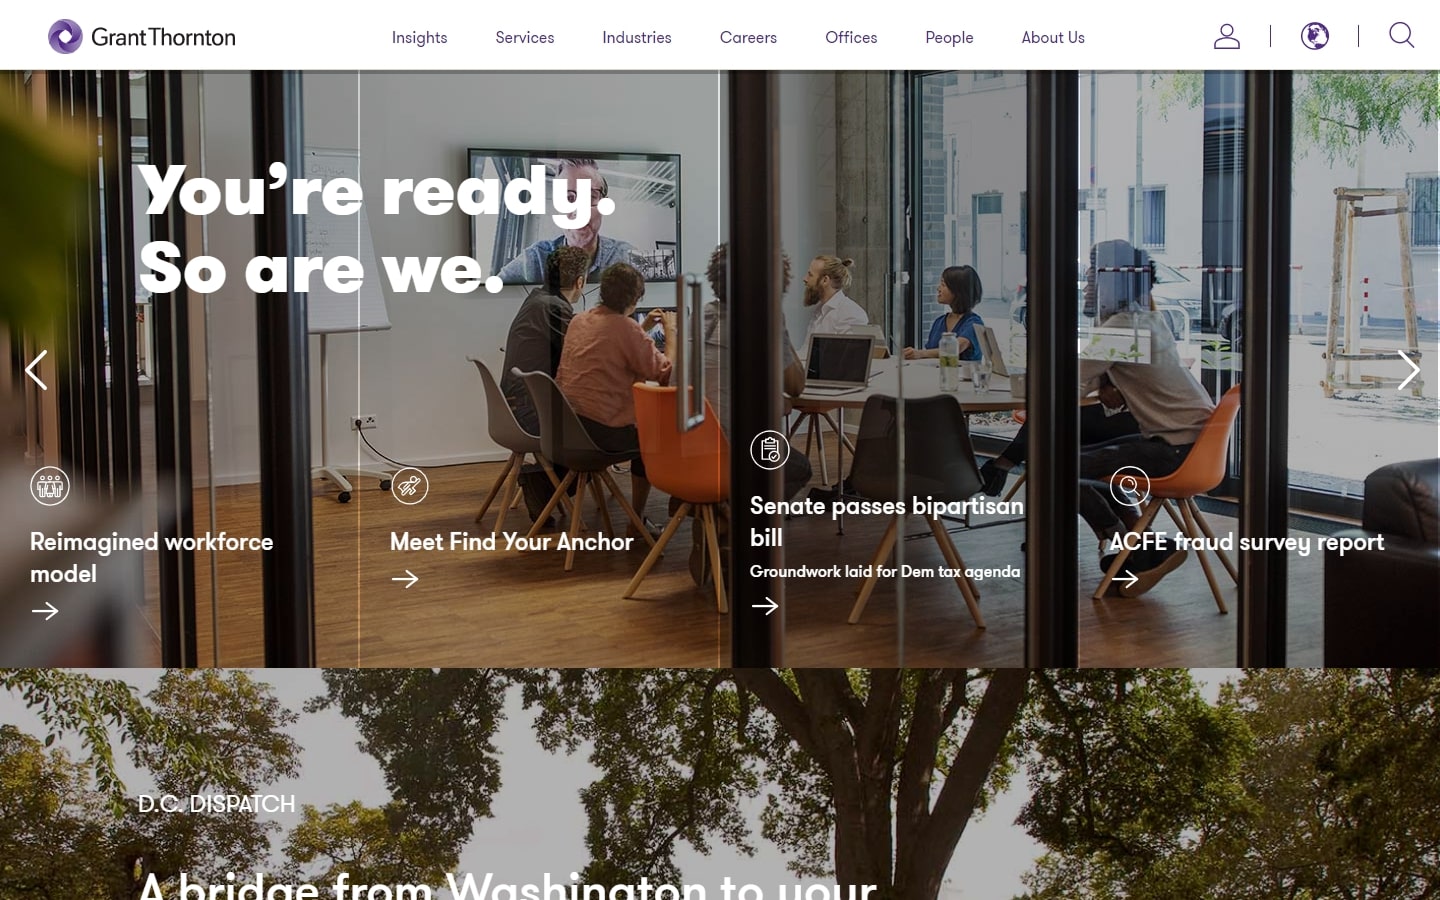This screenshot has width=1440, height=900.
Task: Open the user account icon
Action: (x=1227, y=37)
